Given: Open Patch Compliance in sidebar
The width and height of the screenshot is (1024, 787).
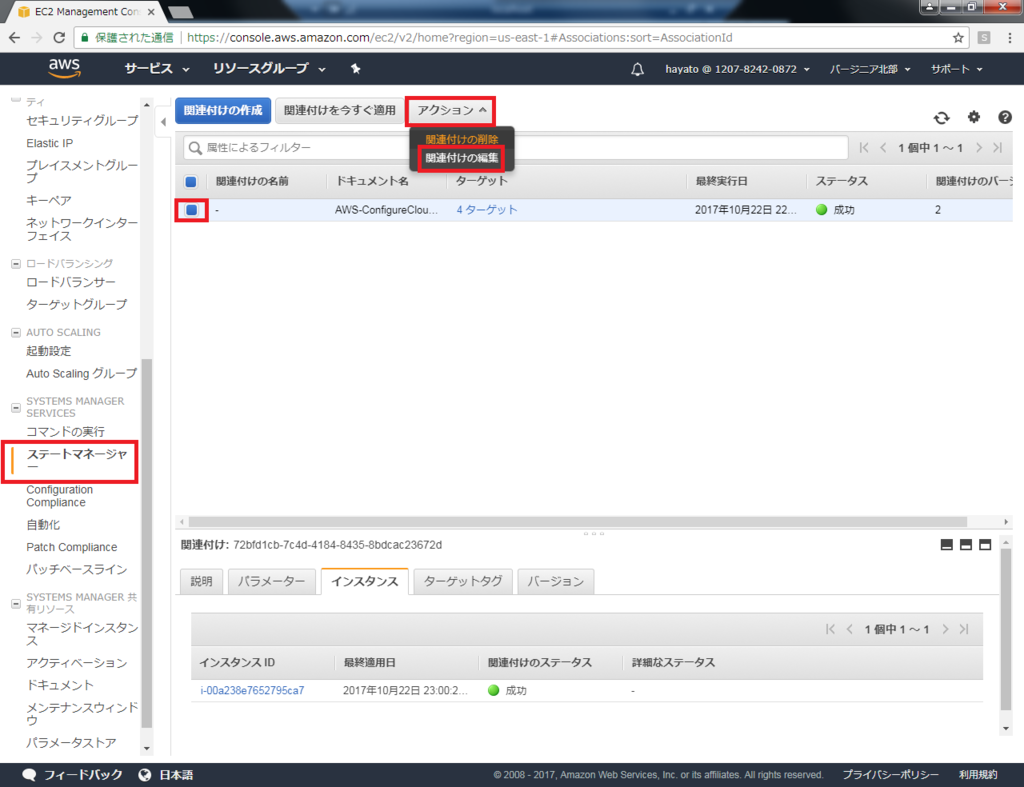Looking at the screenshot, I should coord(72,547).
